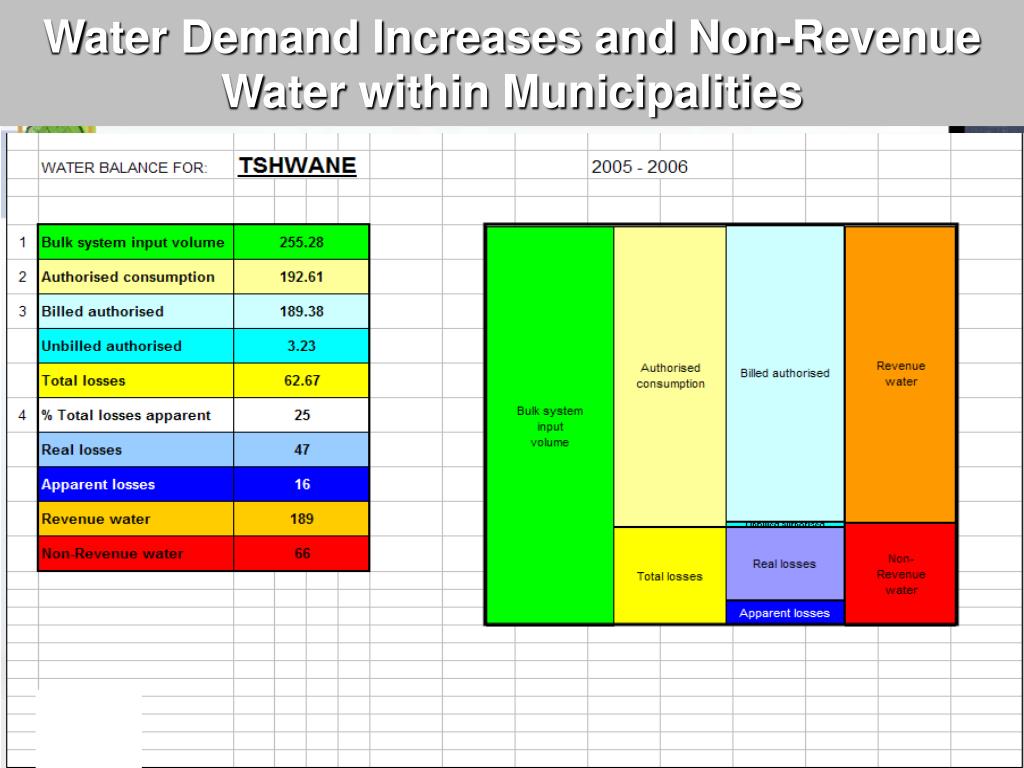Click the '2005 - 2006' period text
The image size is (1024, 768).
pos(639,167)
